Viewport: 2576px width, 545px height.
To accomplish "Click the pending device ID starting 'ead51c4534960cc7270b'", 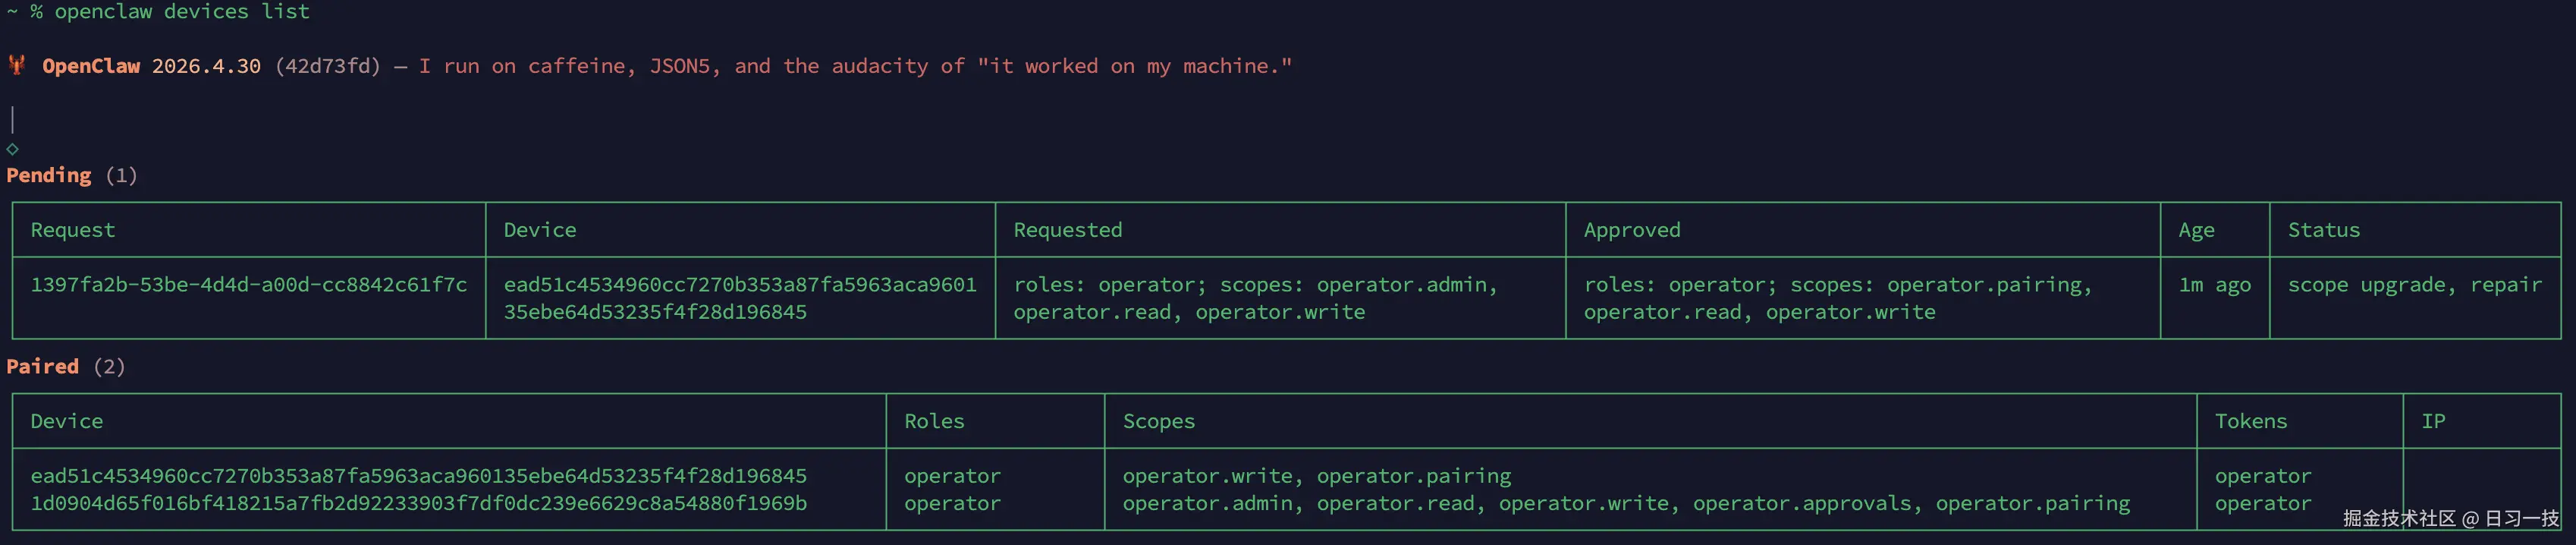I will (x=740, y=298).
